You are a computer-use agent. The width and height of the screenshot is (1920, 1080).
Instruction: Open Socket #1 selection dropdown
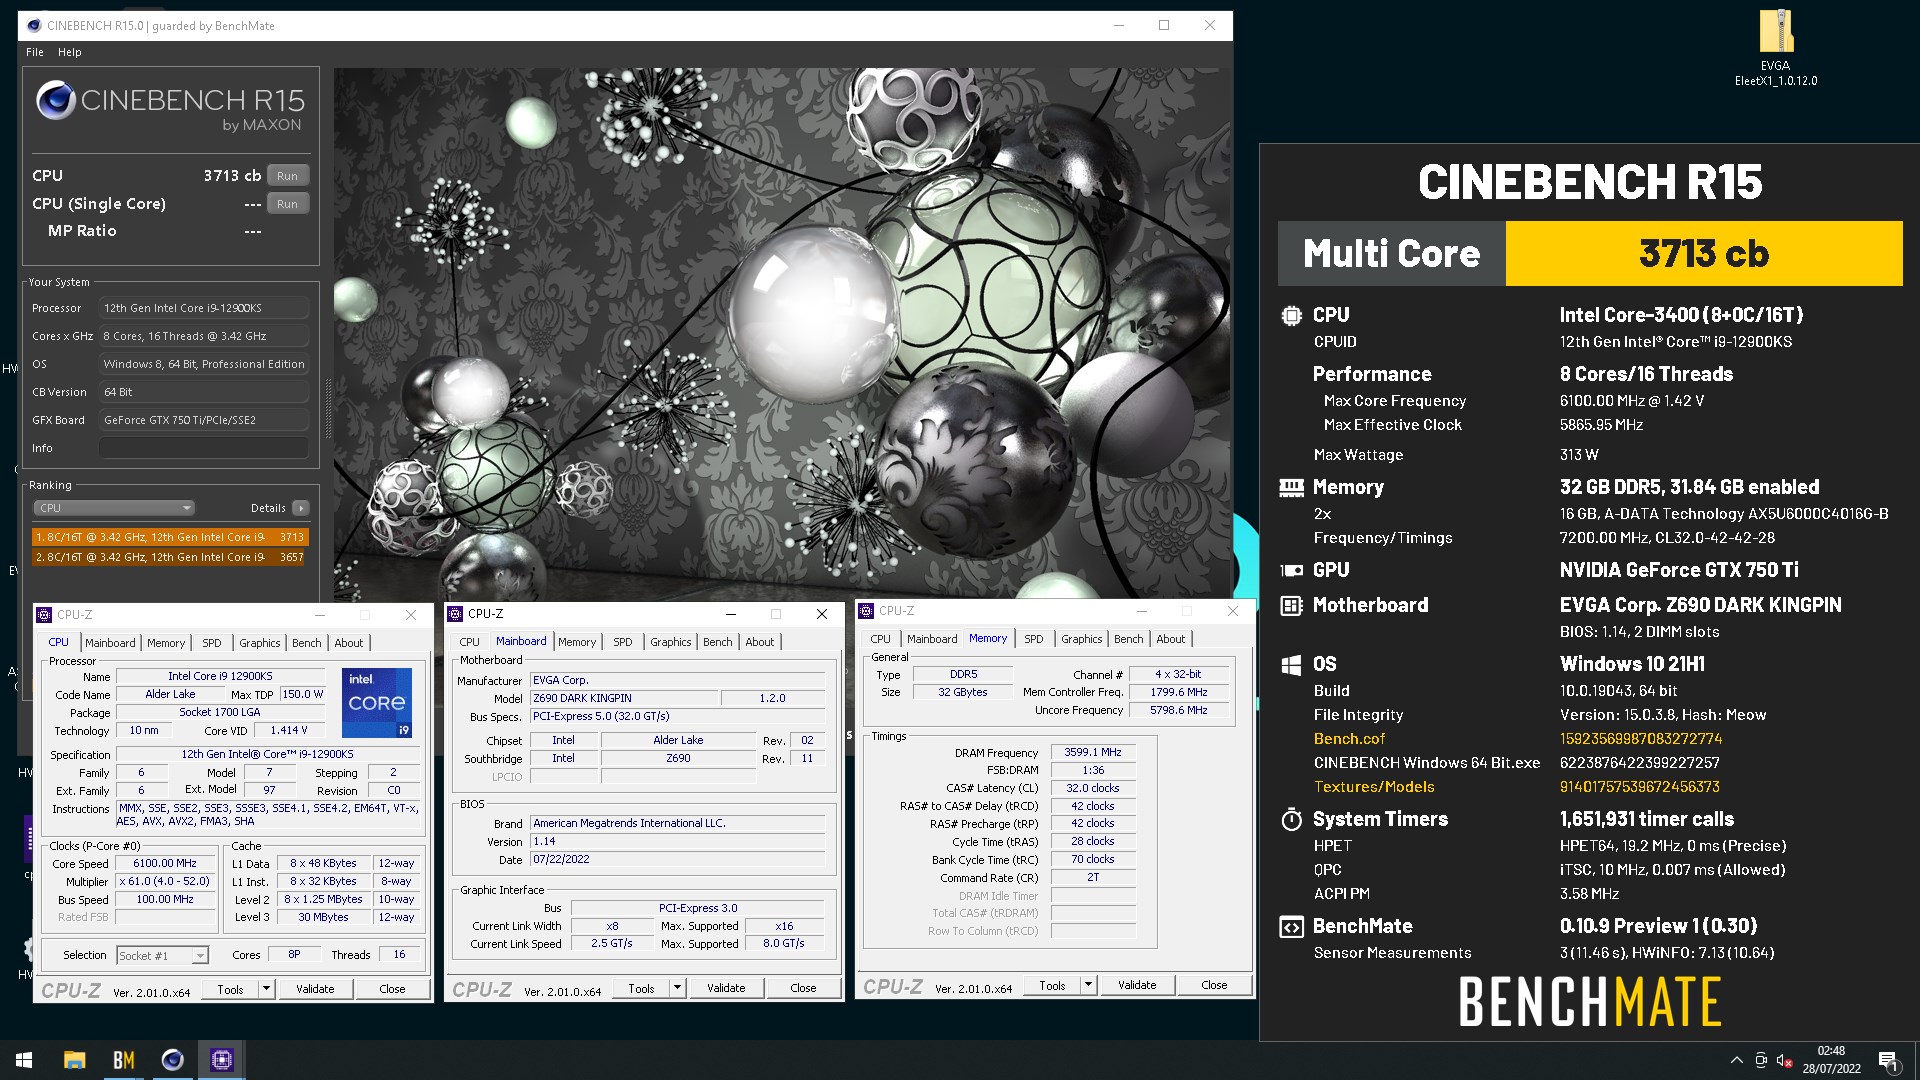pyautogui.click(x=162, y=956)
